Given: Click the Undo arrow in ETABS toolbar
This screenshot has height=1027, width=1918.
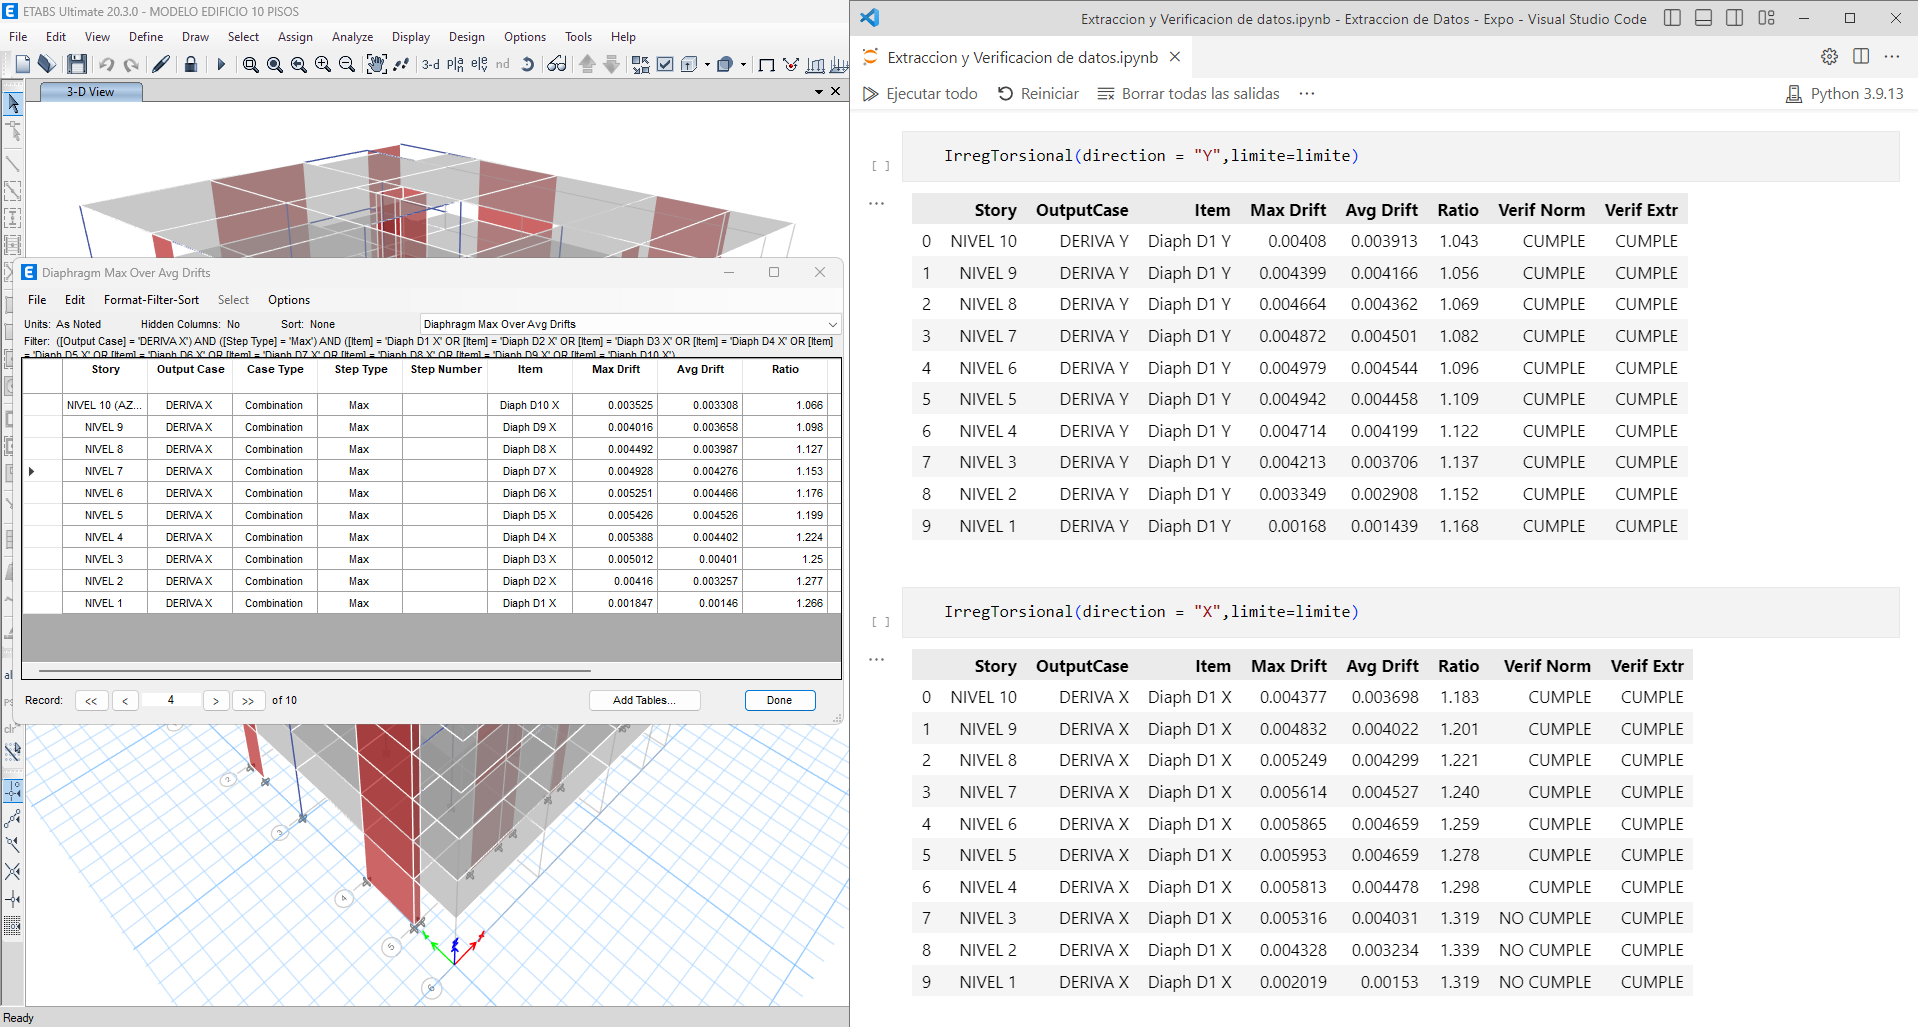Looking at the screenshot, I should pyautogui.click(x=107, y=64).
